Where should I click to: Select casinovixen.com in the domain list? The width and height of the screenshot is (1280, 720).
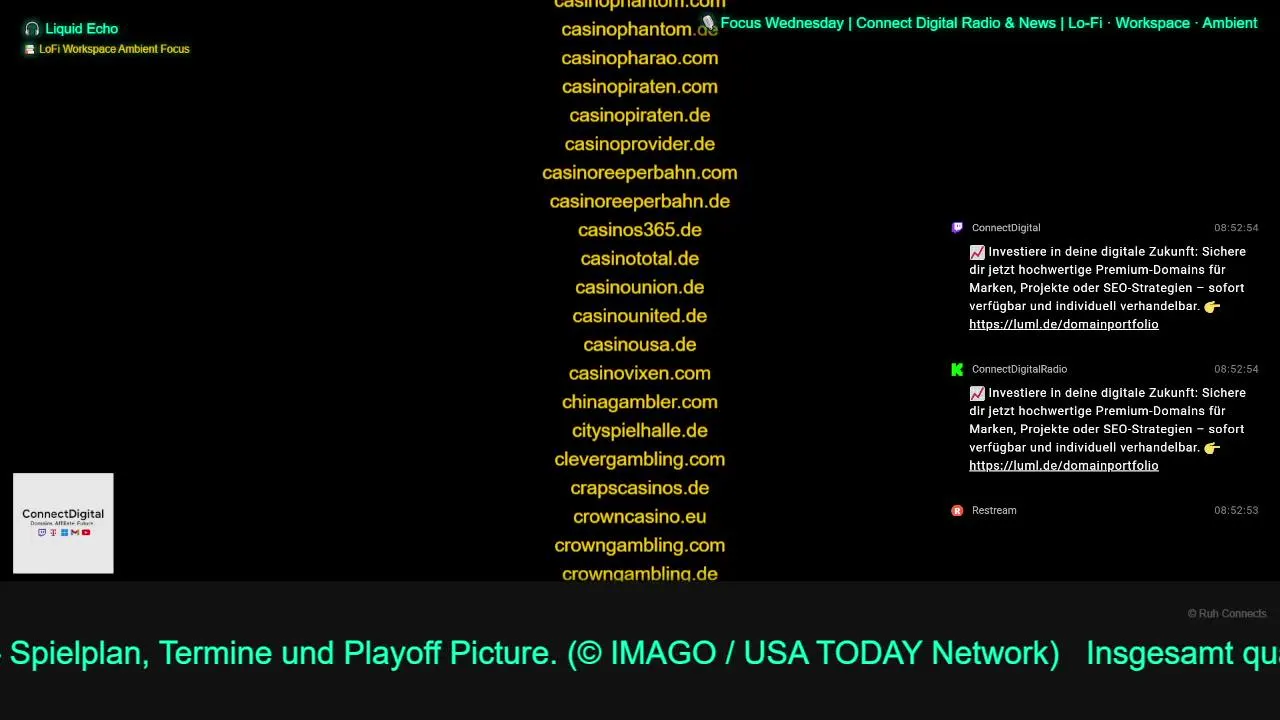(x=640, y=373)
